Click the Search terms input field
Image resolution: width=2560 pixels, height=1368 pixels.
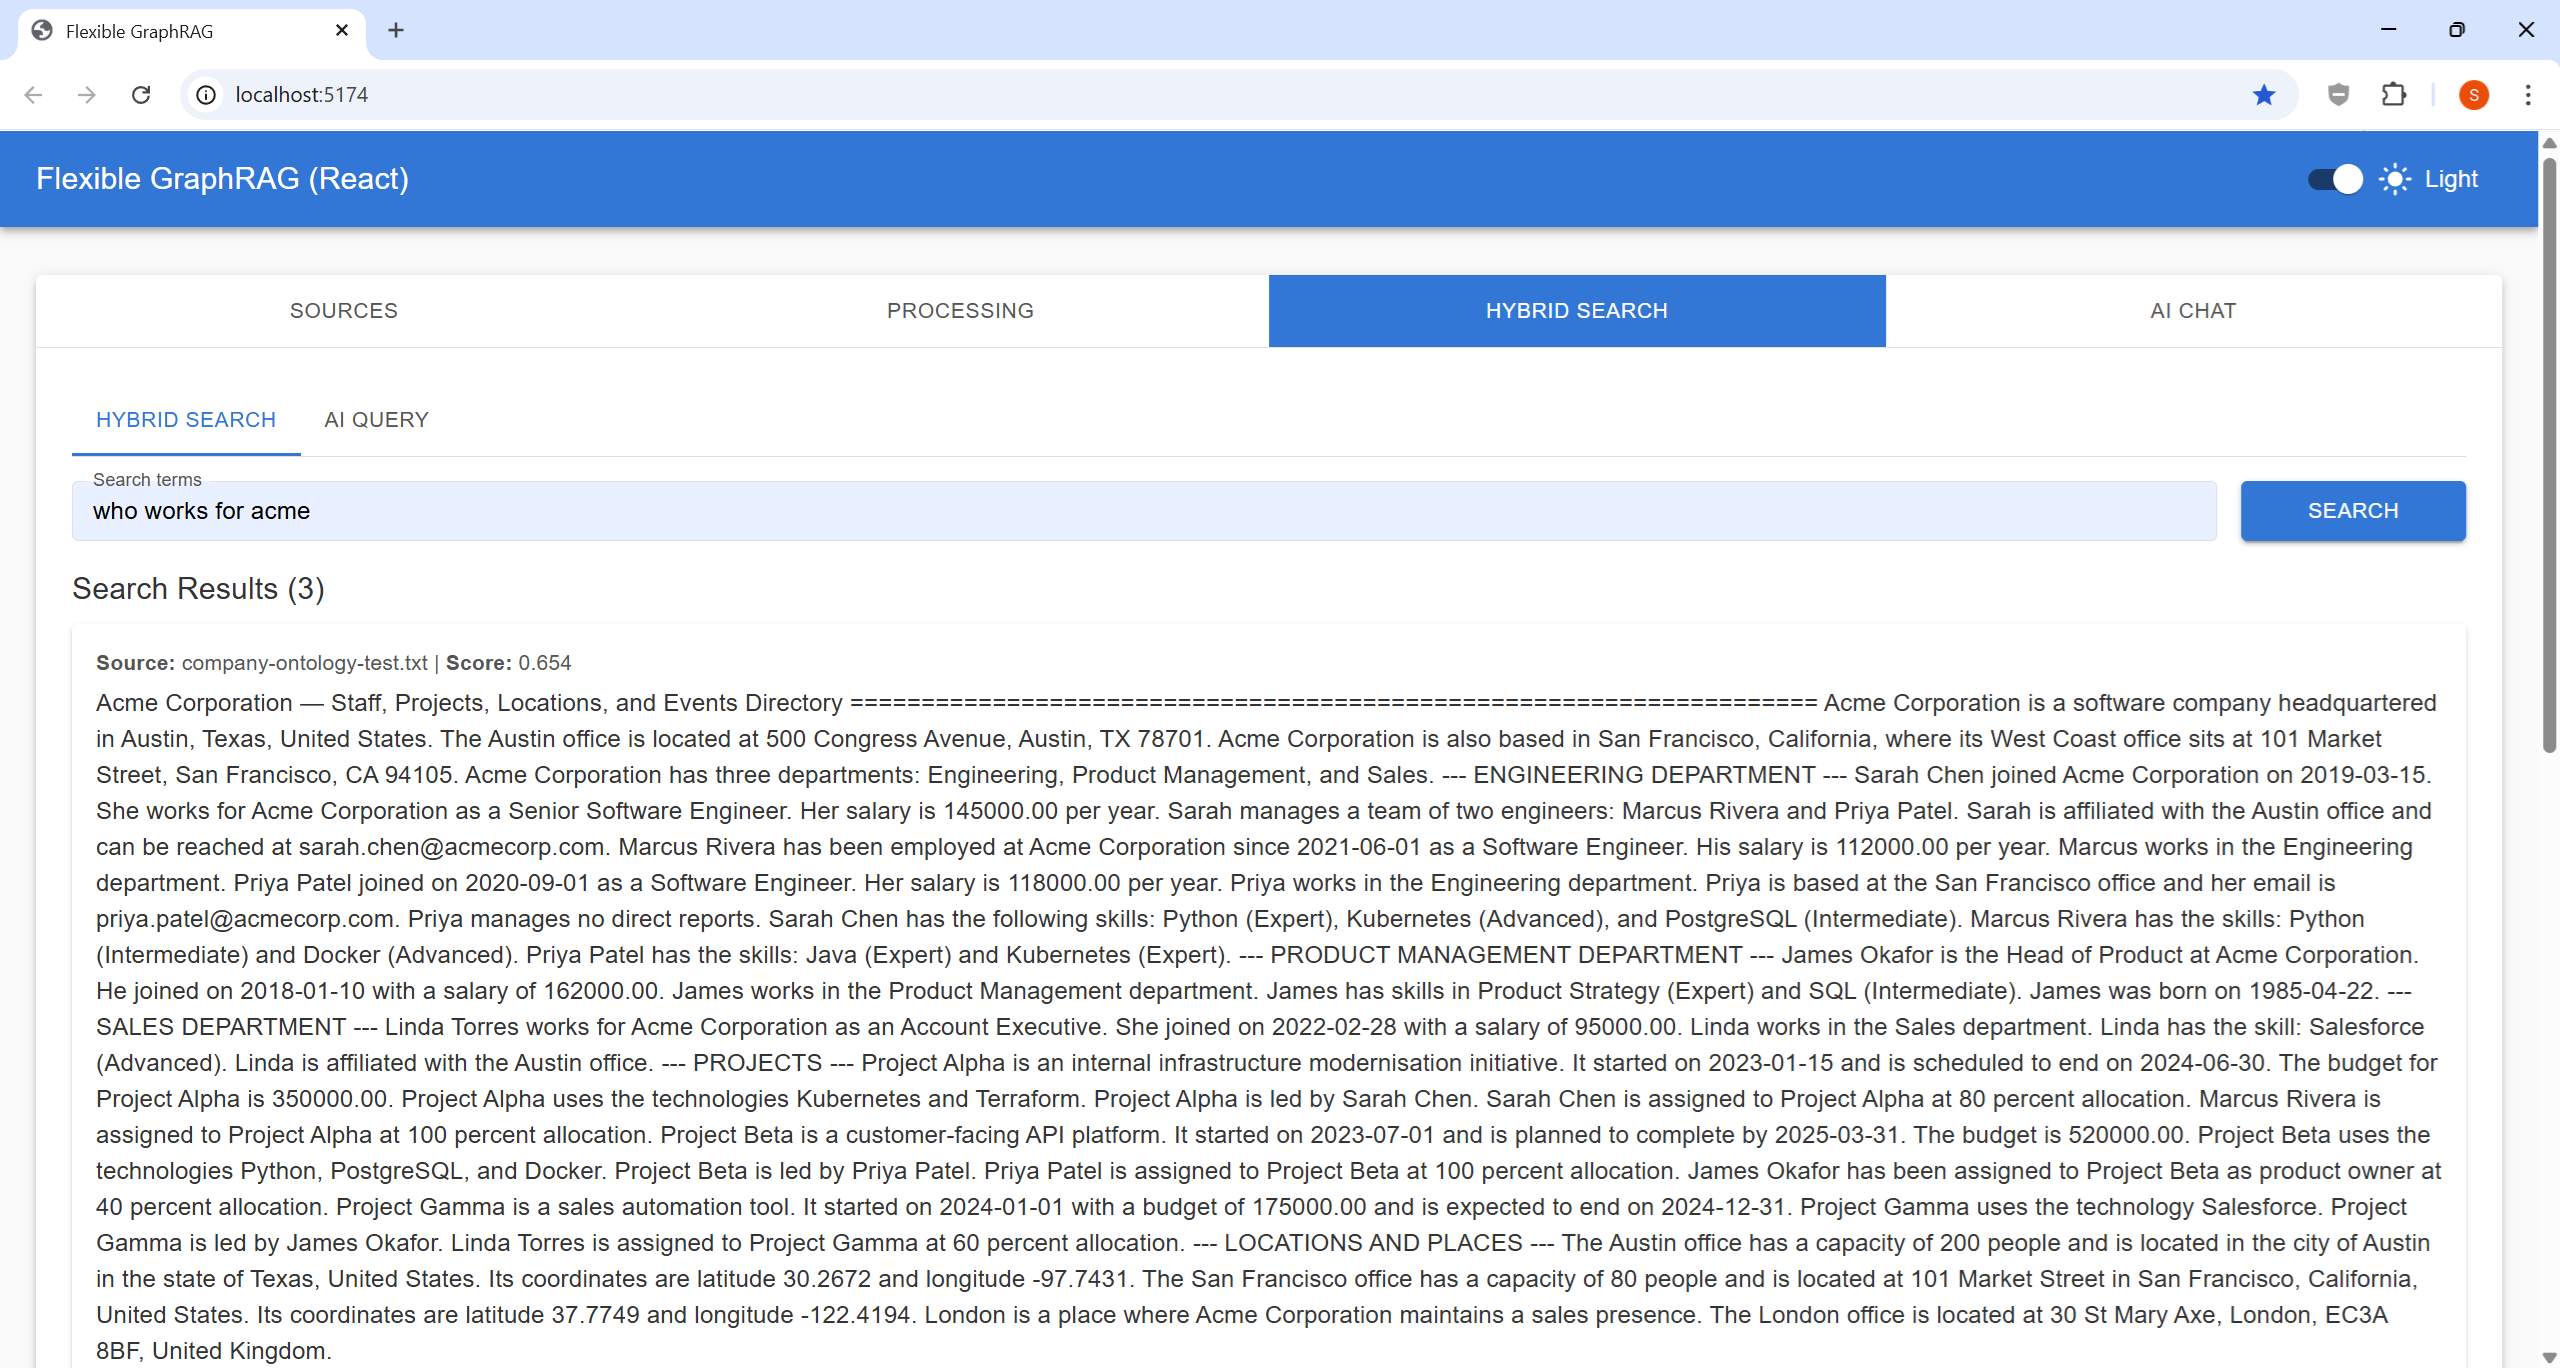(1143, 511)
